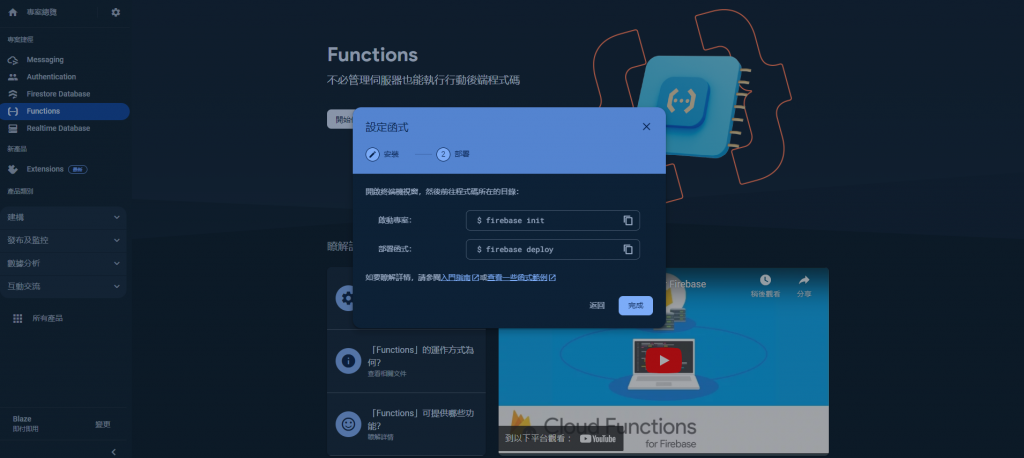Copy the firebase deploy command
The height and width of the screenshot is (458, 1024).
[x=628, y=249]
